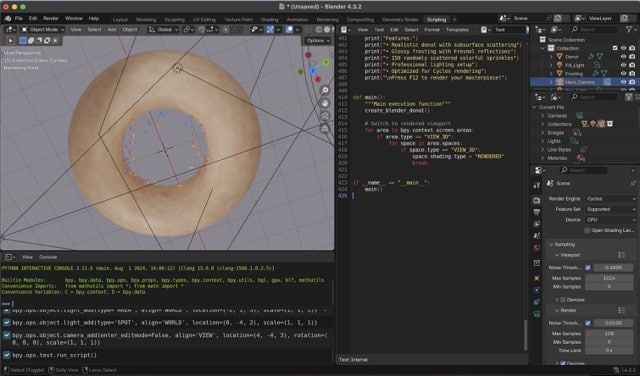Open the Render Engine Cycles dropdown

tap(610, 199)
